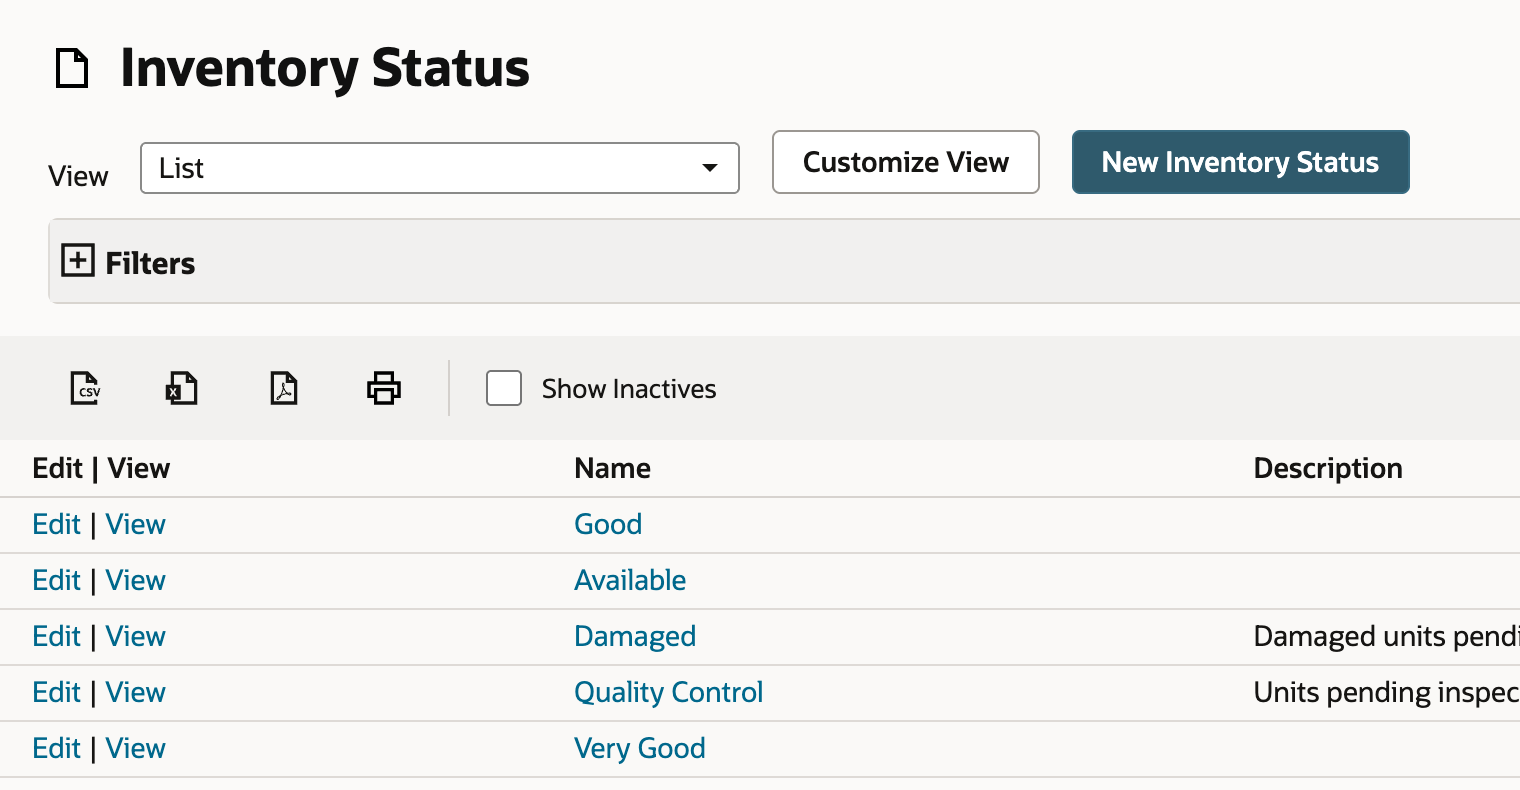Click the Customize View button

(906, 162)
